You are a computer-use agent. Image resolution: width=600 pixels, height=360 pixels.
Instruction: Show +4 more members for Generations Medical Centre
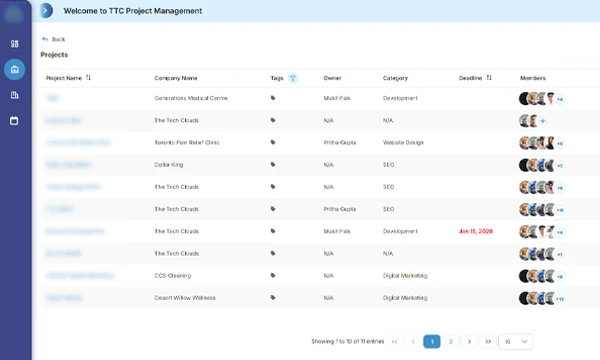pyautogui.click(x=560, y=99)
